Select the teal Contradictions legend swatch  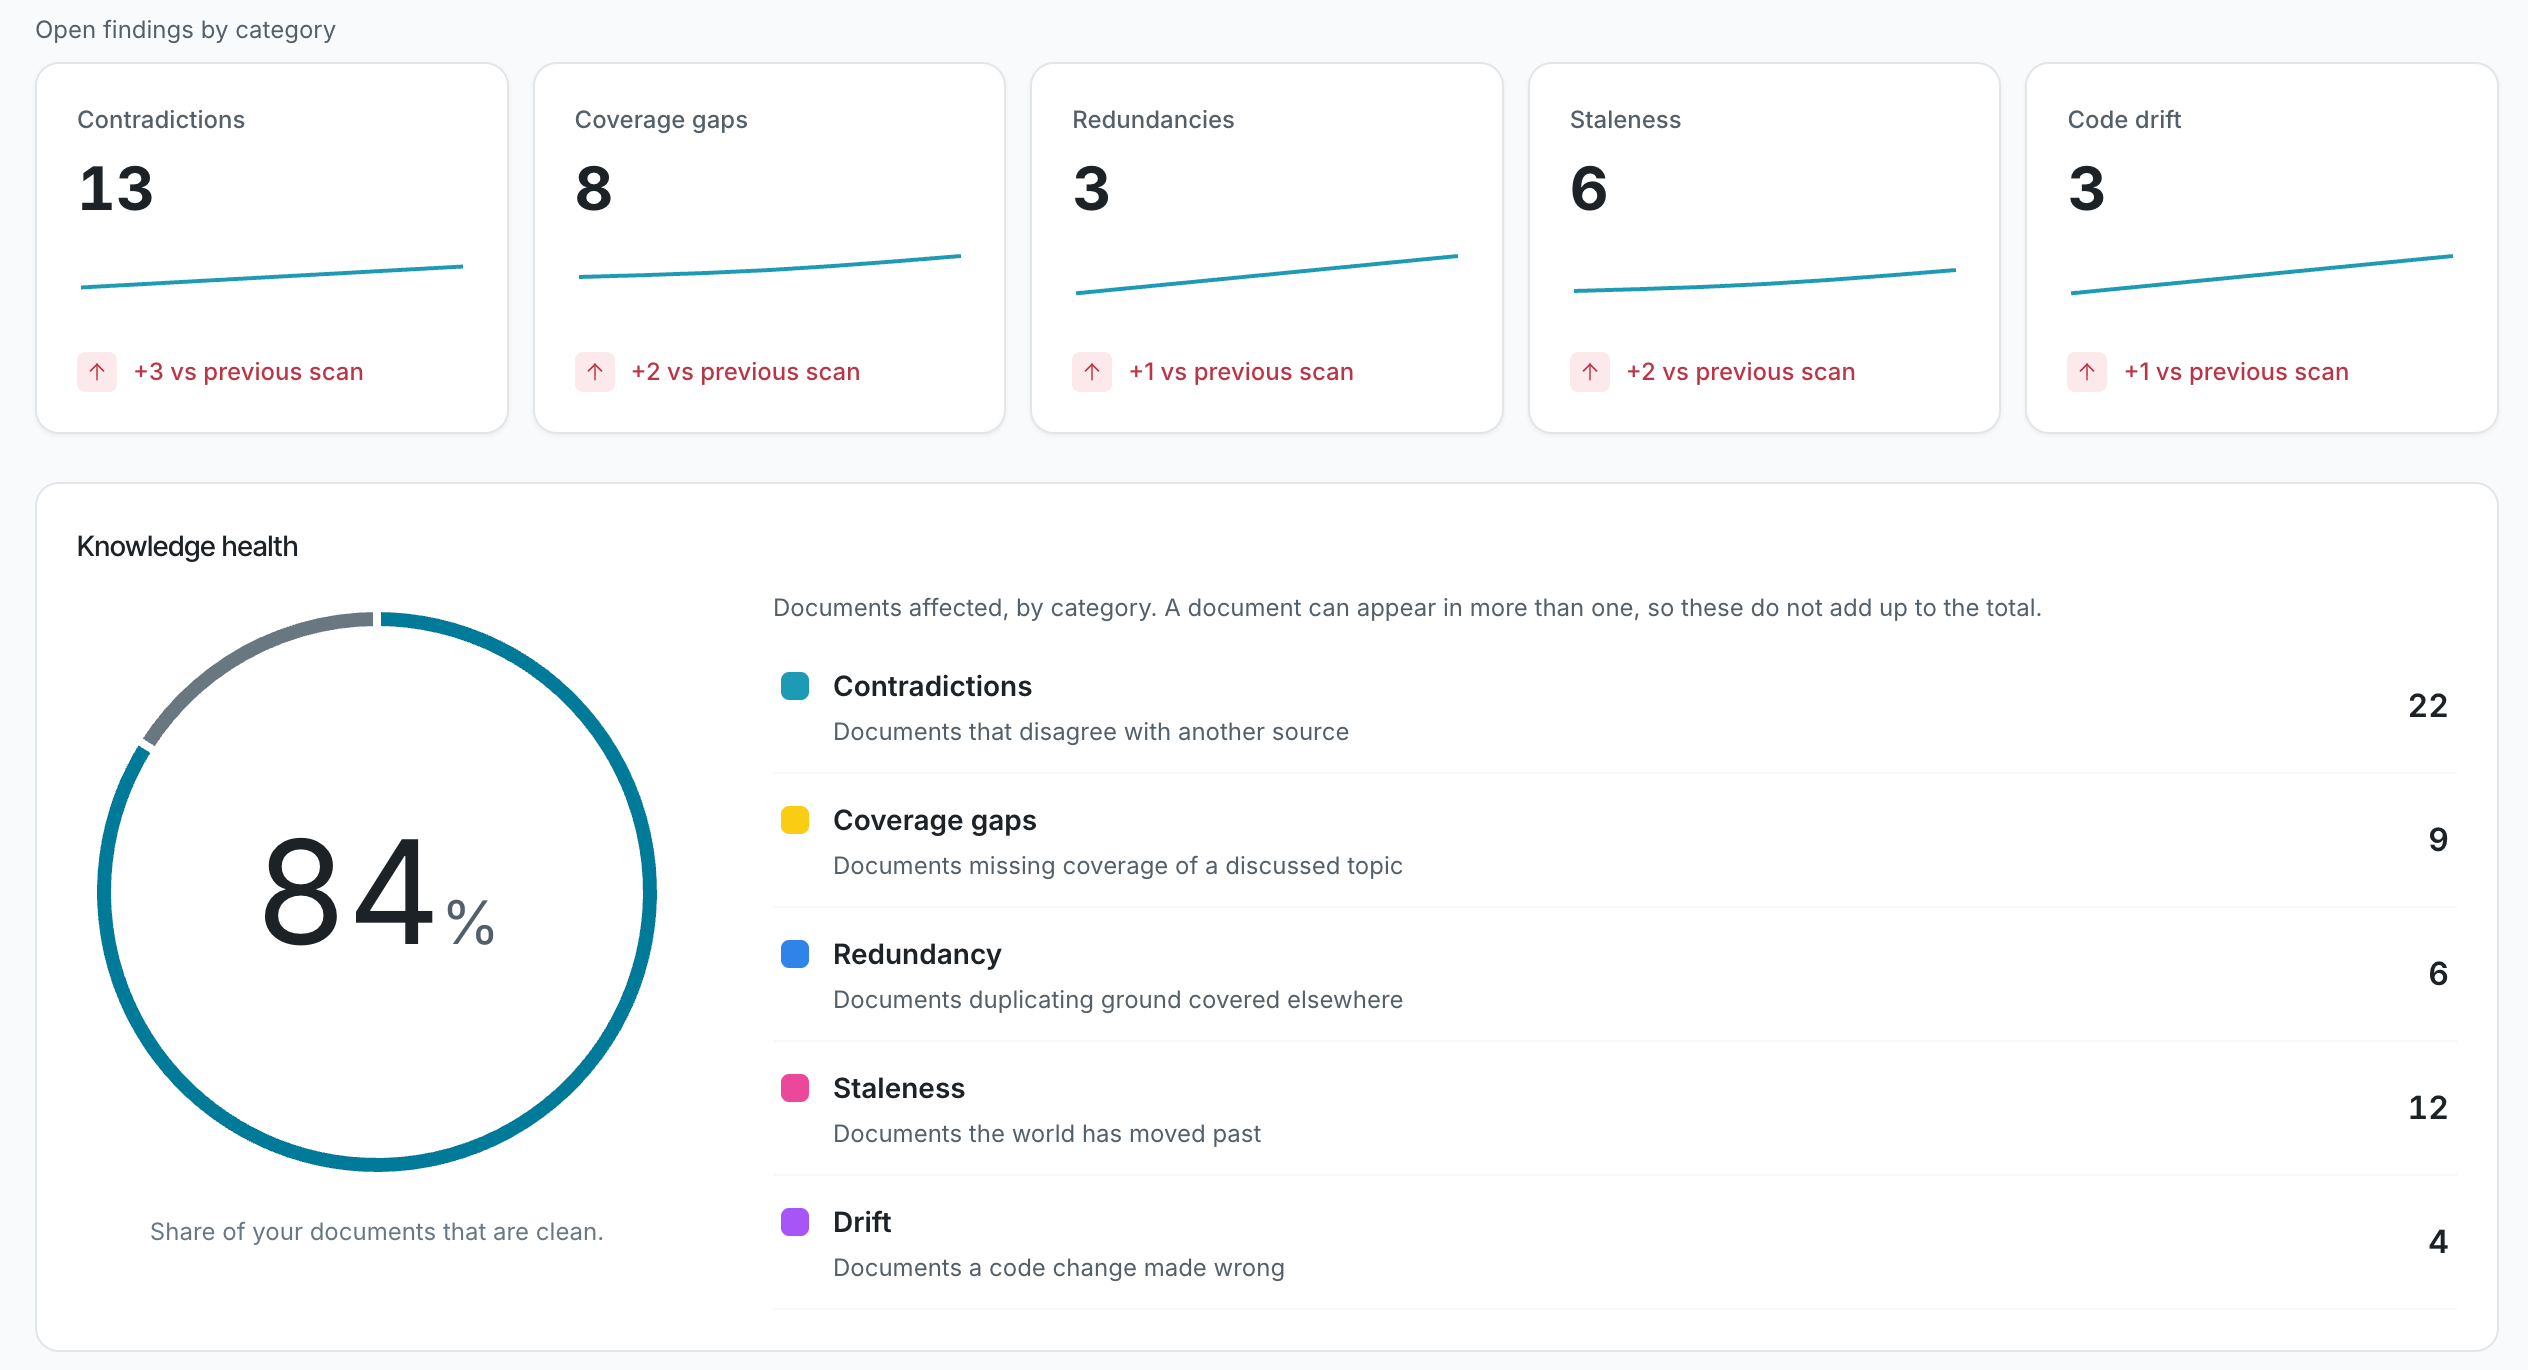tap(795, 686)
